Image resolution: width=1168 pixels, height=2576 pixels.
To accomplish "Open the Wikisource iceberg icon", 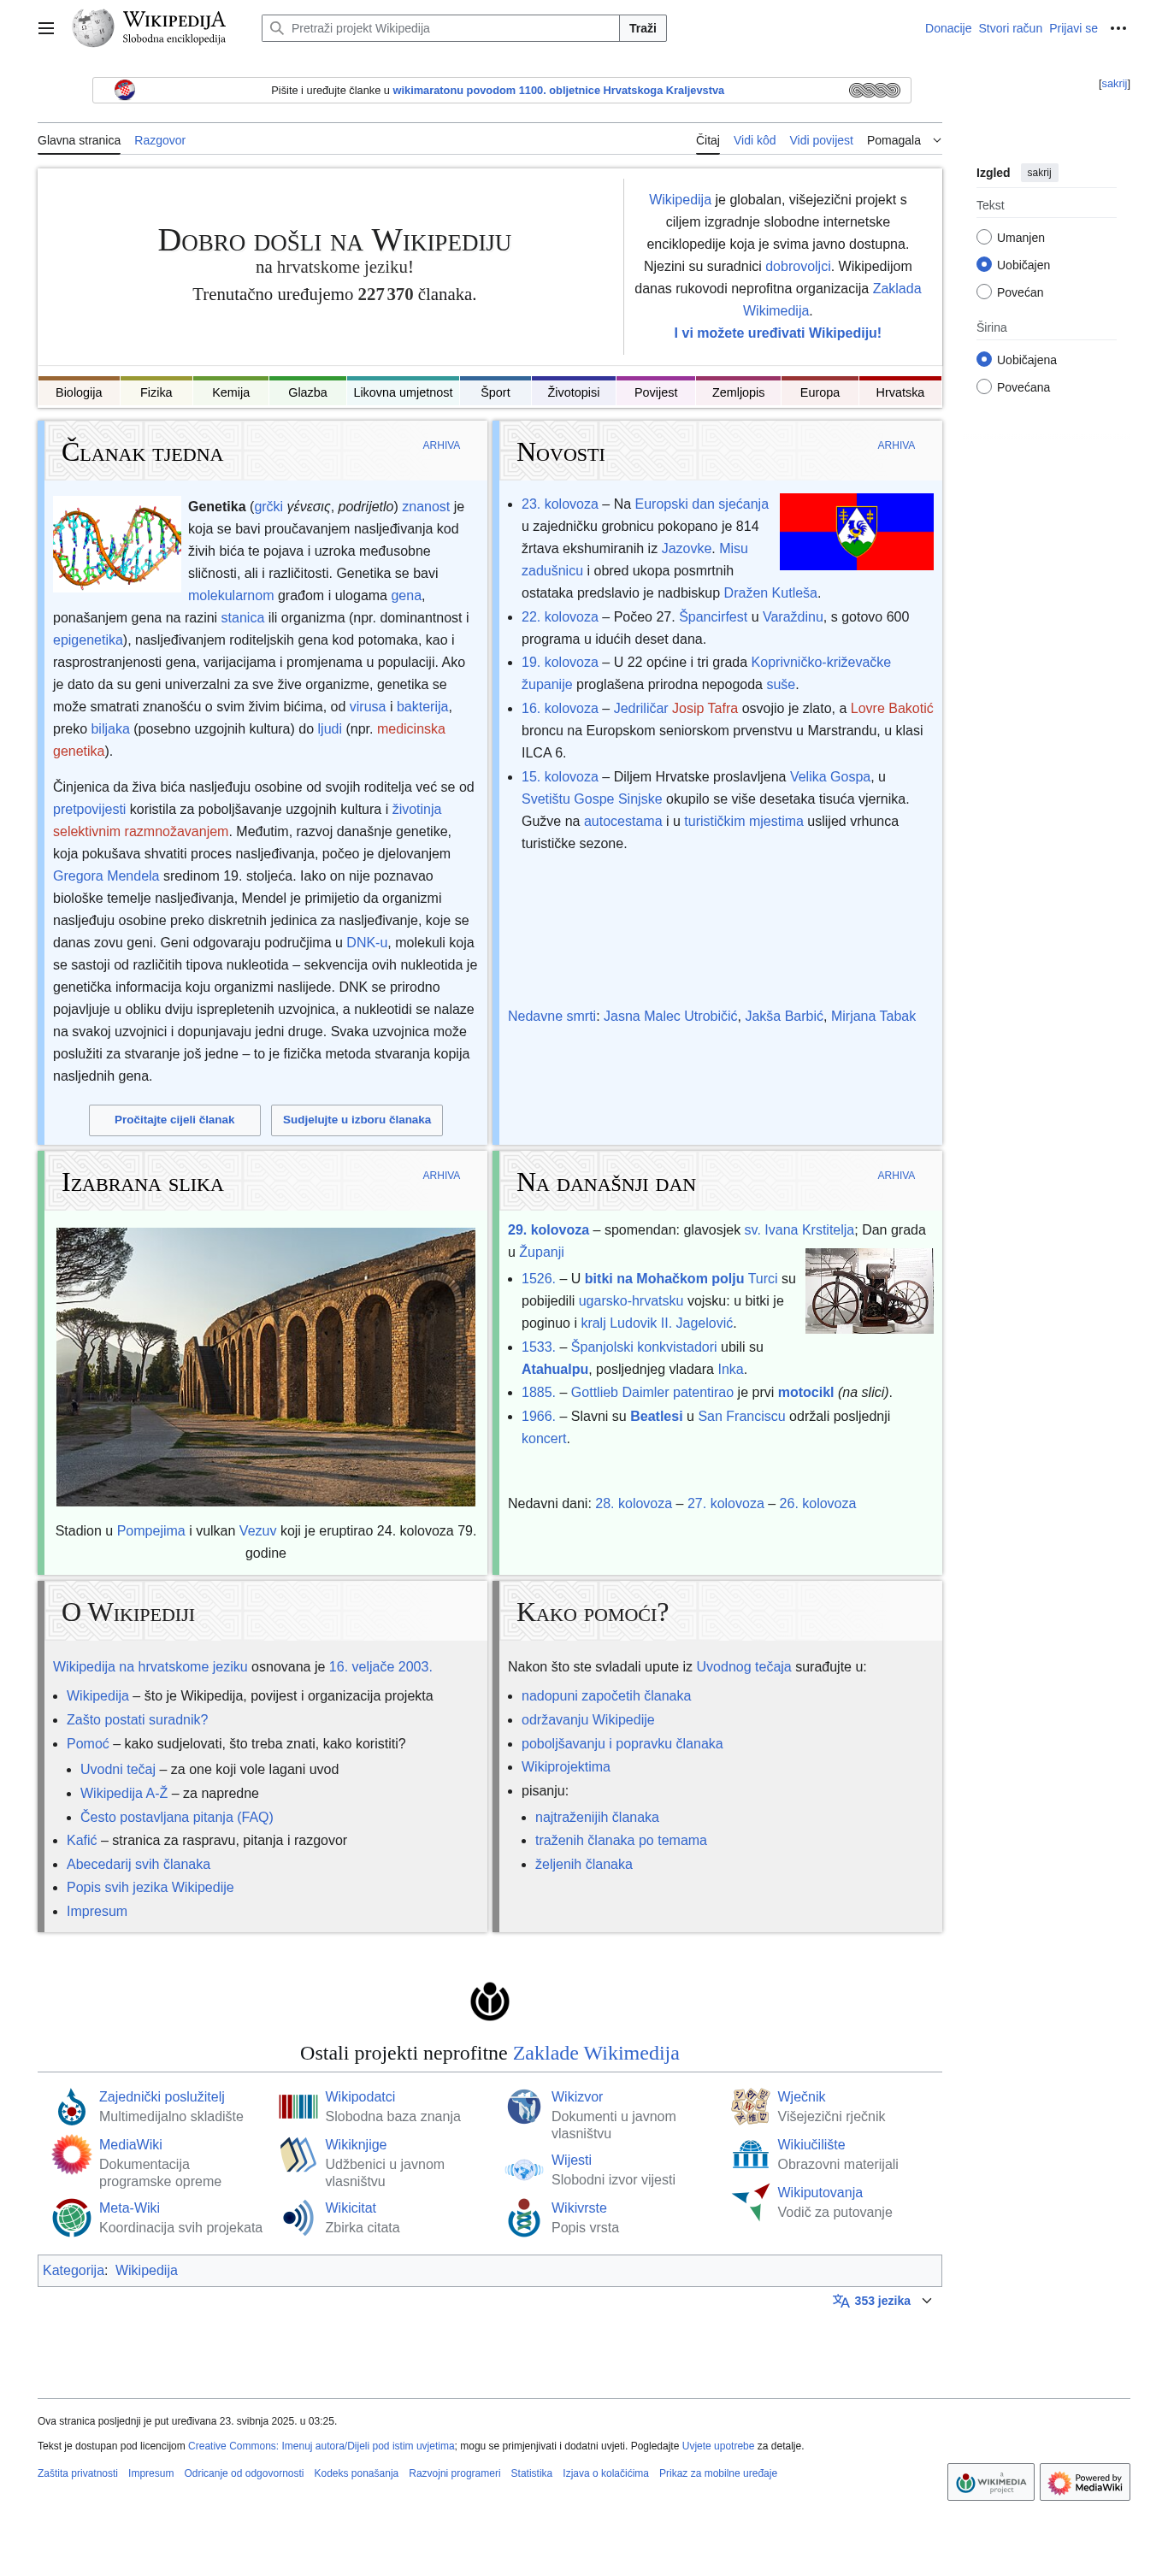I will 524,2106.
